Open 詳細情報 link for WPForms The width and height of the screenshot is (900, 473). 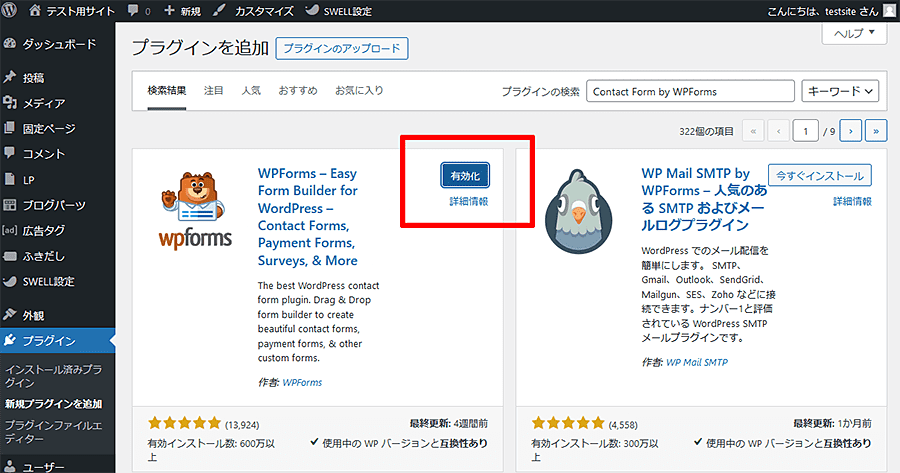(x=468, y=201)
